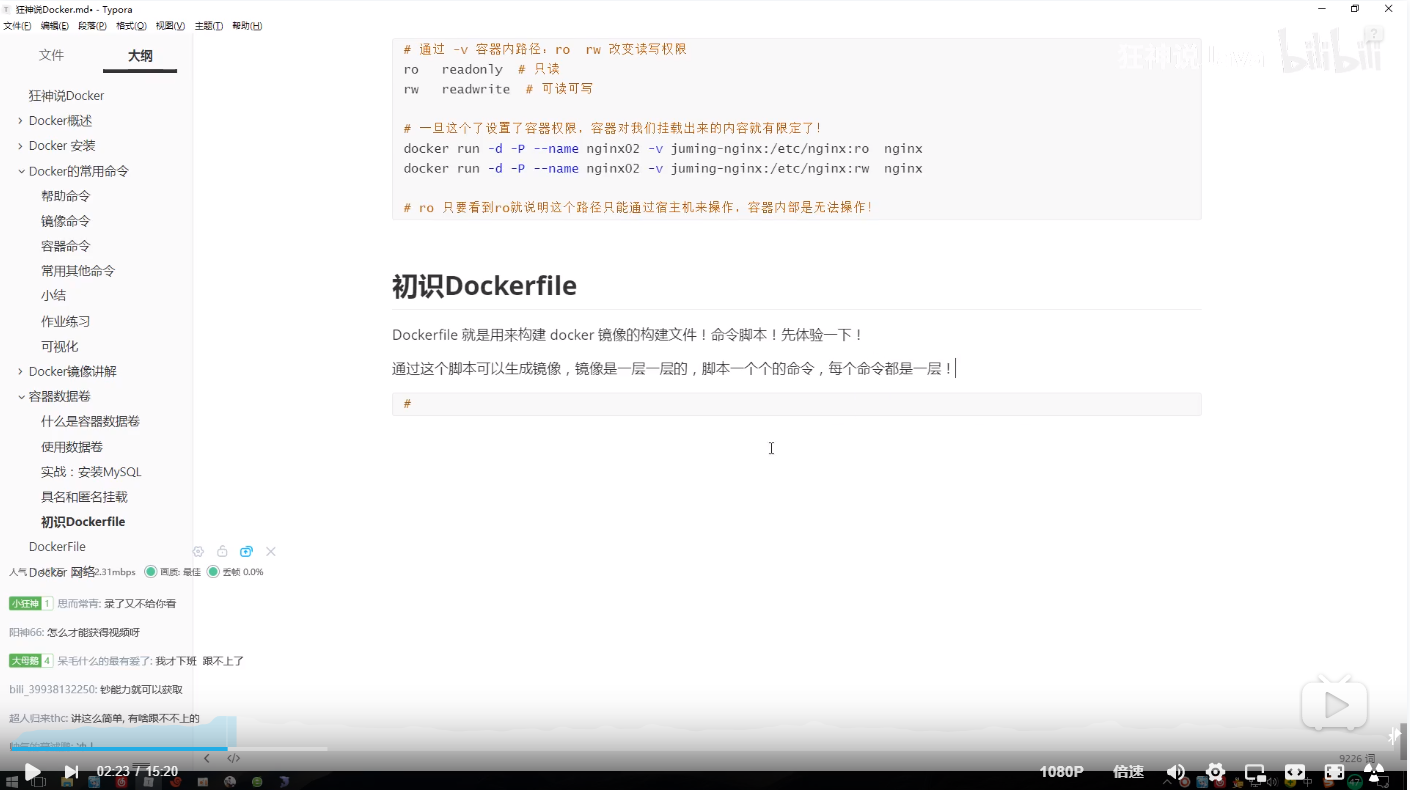1410x790 pixels.
Task: Toggle wide screen mode in the player
Action: tap(1295, 772)
